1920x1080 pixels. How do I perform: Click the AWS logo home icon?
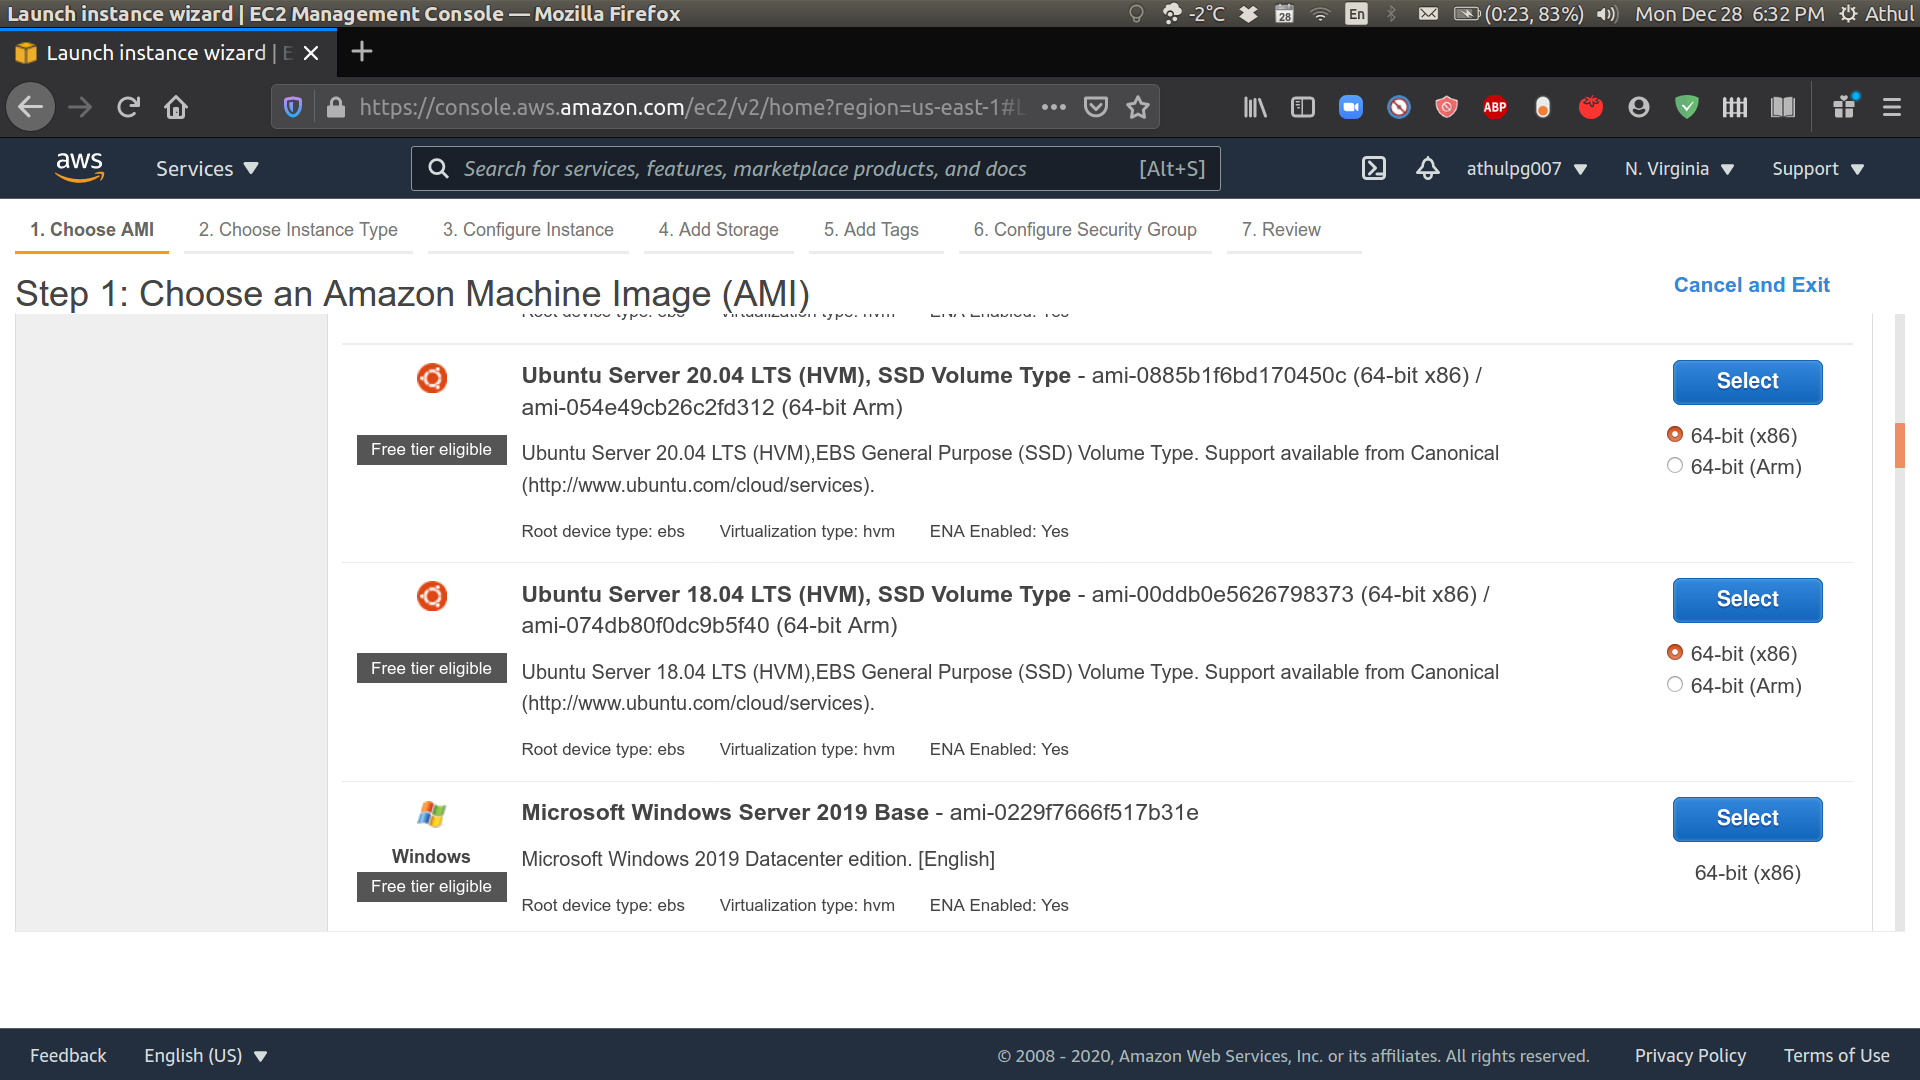[79, 167]
